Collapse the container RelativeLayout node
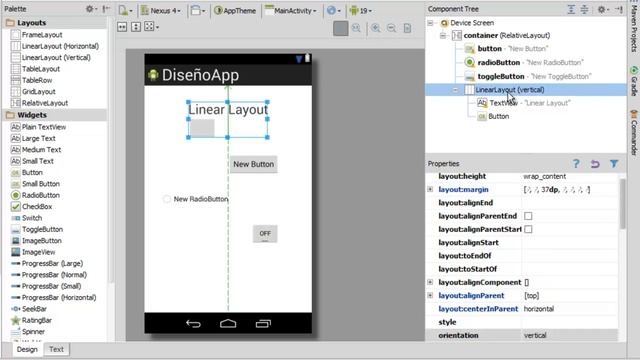Screen dimensions: 640x360 pyautogui.click(x=443, y=36)
